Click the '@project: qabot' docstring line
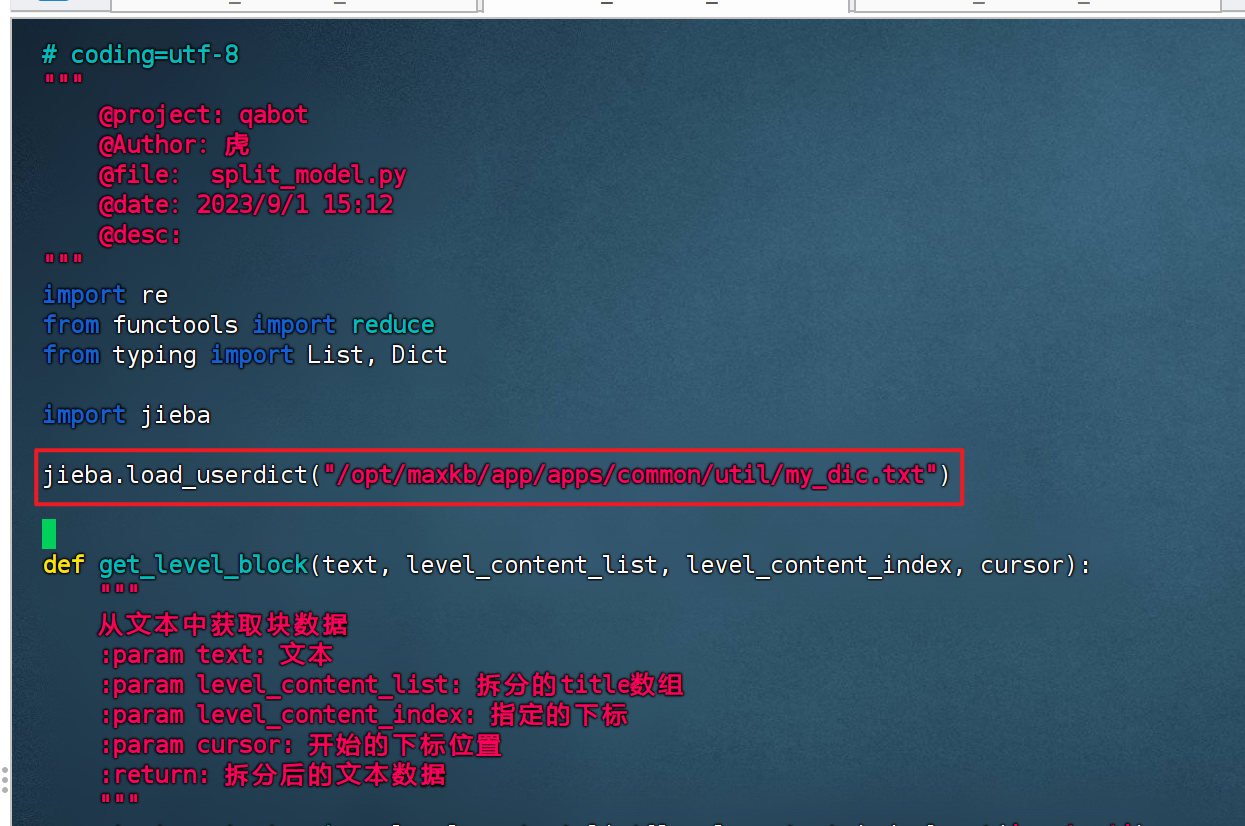Viewport: 1245px width, 826px height. [203, 115]
